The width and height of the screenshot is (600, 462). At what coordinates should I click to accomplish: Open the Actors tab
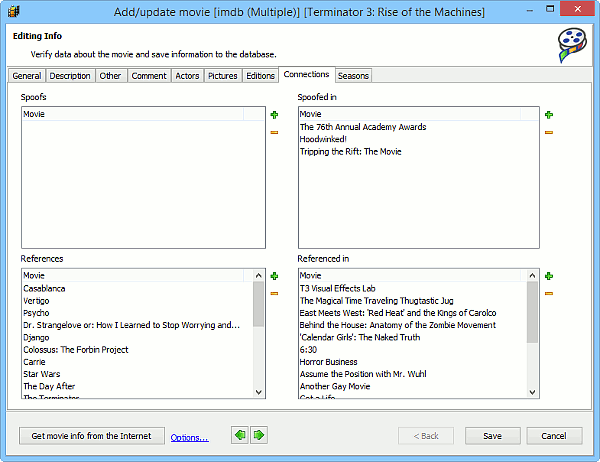pyautogui.click(x=187, y=76)
